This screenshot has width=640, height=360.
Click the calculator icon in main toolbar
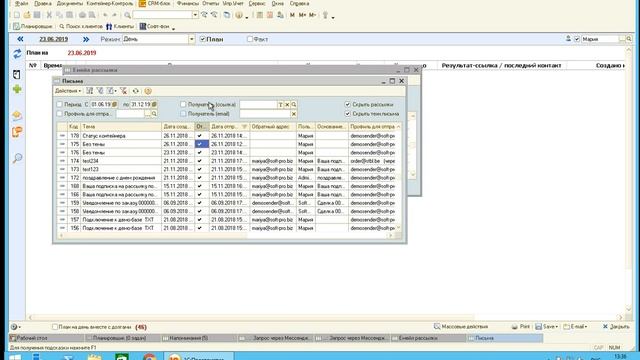[x=260, y=15]
